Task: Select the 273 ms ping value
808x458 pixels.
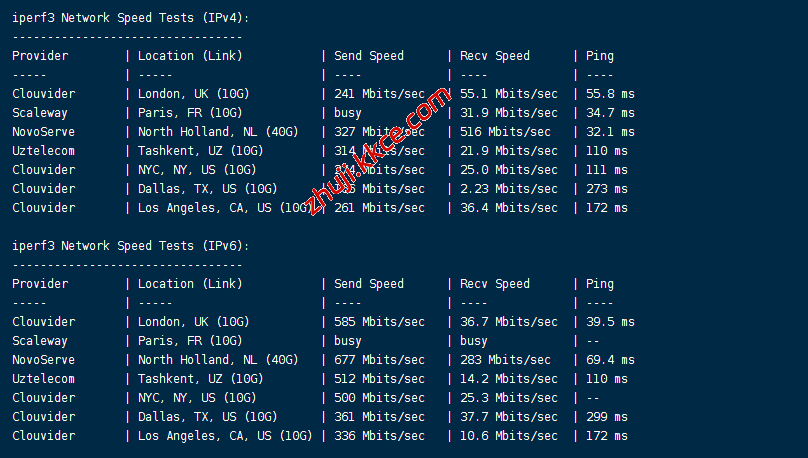Action: pos(607,189)
